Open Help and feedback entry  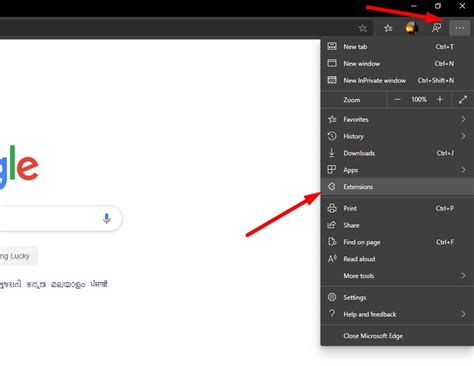point(397,314)
